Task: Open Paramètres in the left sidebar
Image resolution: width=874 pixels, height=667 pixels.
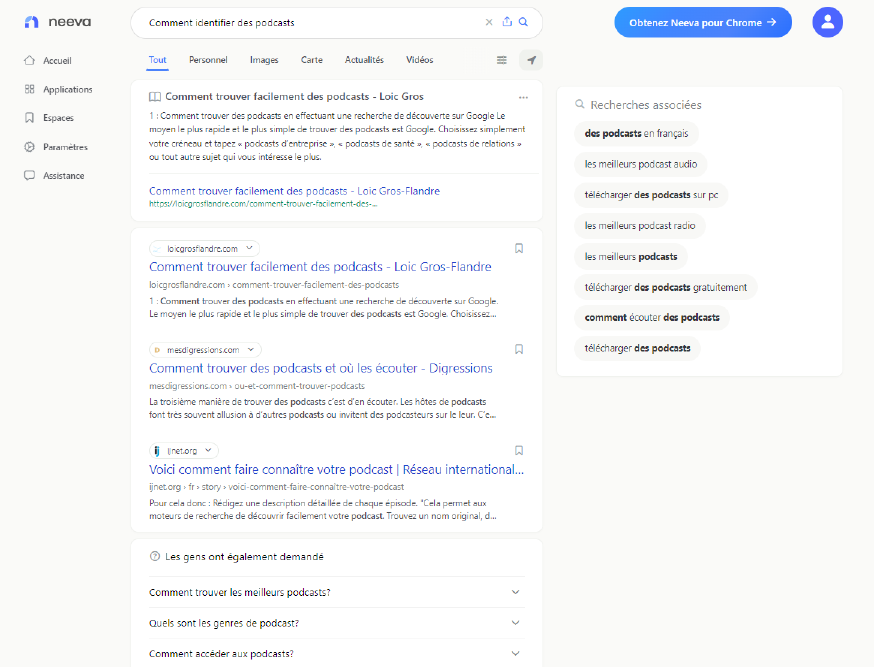Action: [x=65, y=147]
